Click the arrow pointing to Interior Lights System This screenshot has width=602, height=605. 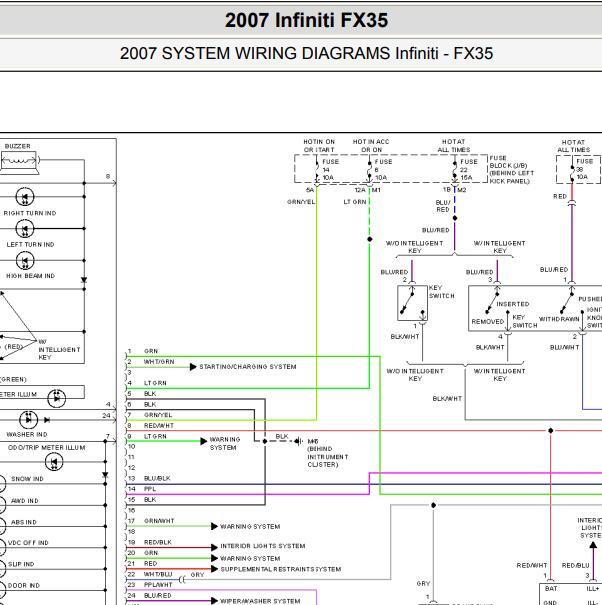[x=215, y=547]
